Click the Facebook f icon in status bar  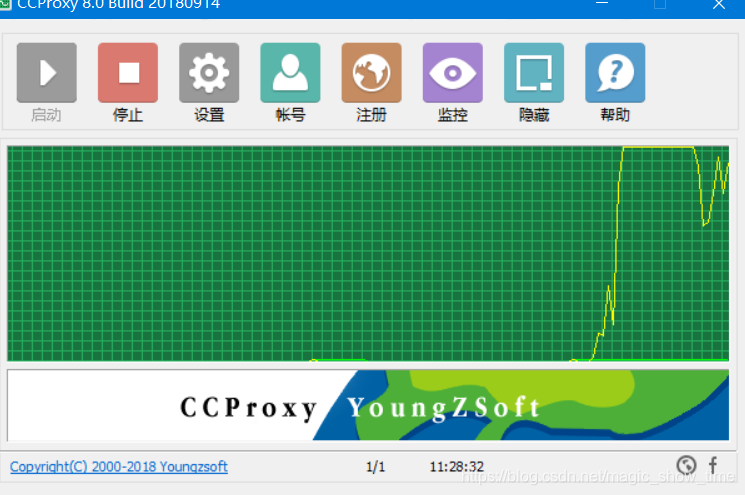pos(713,465)
